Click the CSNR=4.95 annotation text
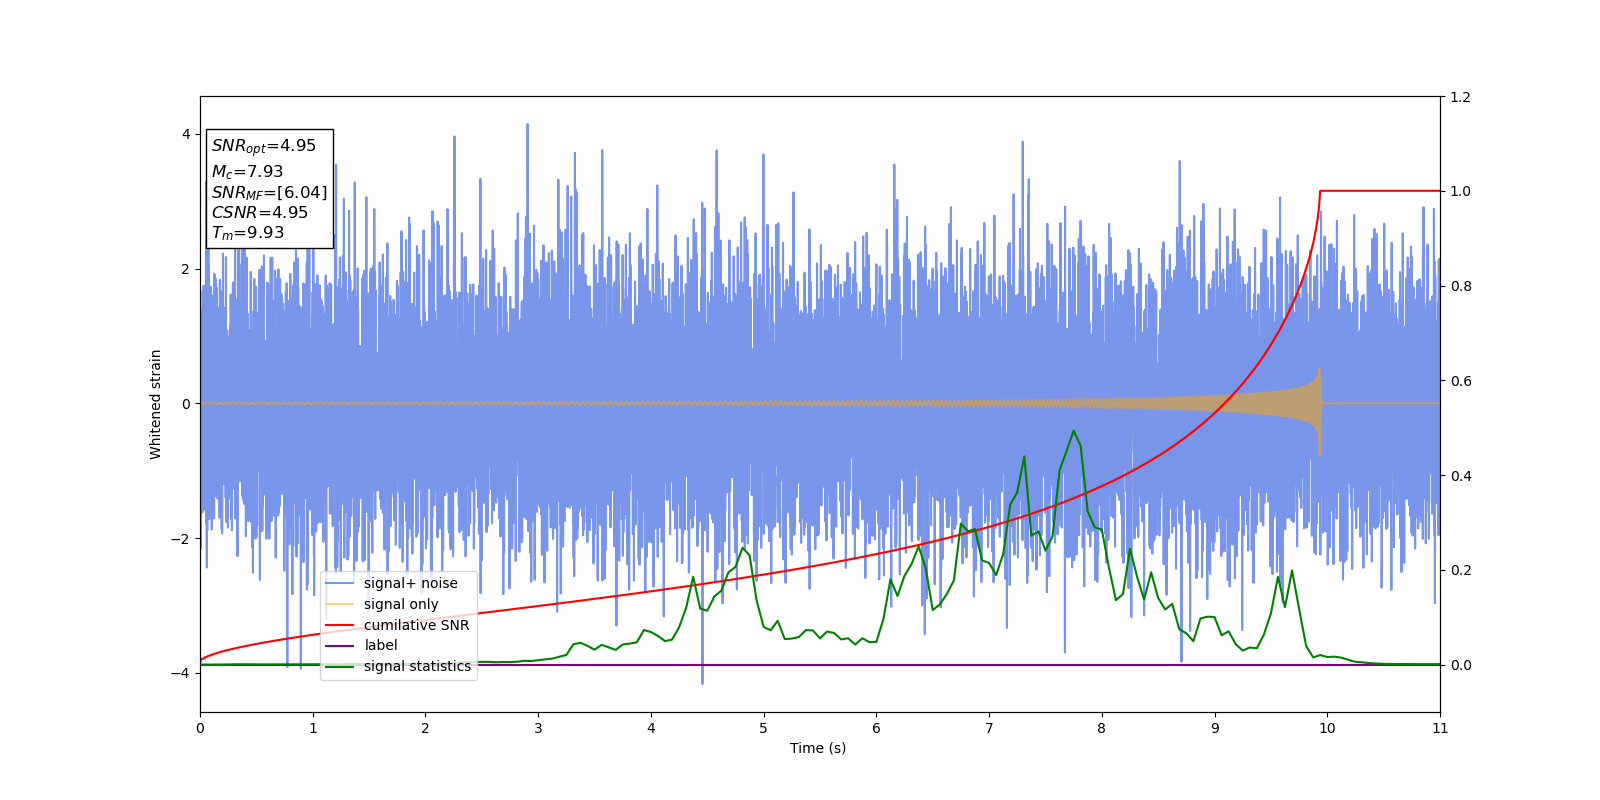The width and height of the screenshot is (1600, 800). coord(259,212)
